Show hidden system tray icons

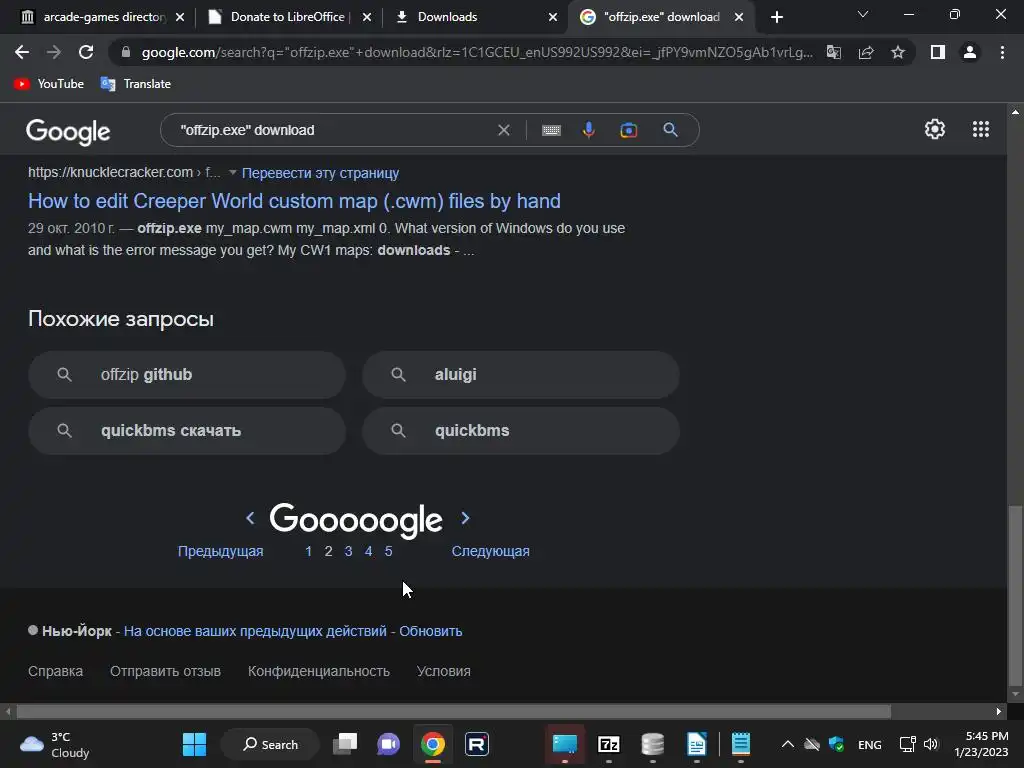[788, 744]
